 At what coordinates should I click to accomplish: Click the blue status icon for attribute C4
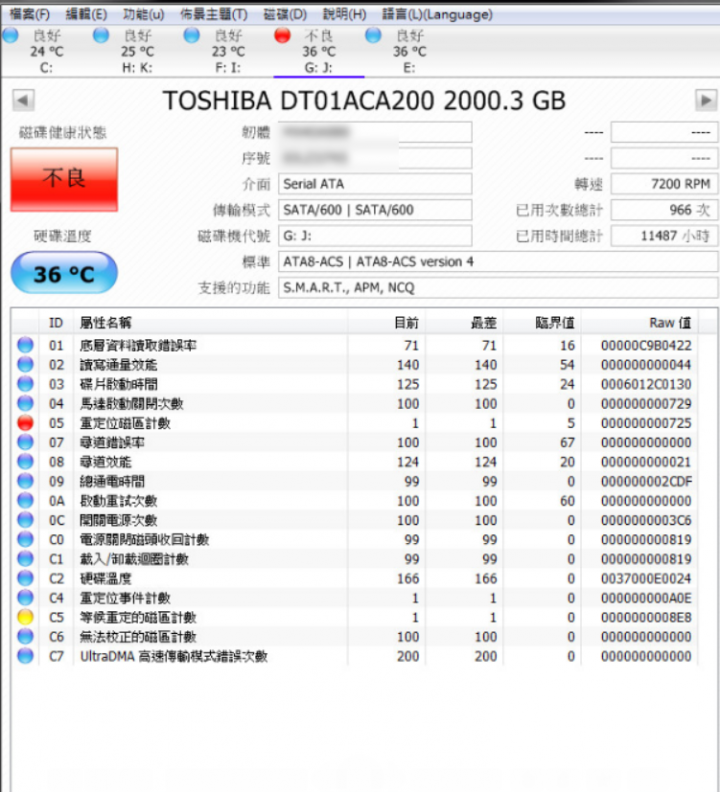[25, 598]
